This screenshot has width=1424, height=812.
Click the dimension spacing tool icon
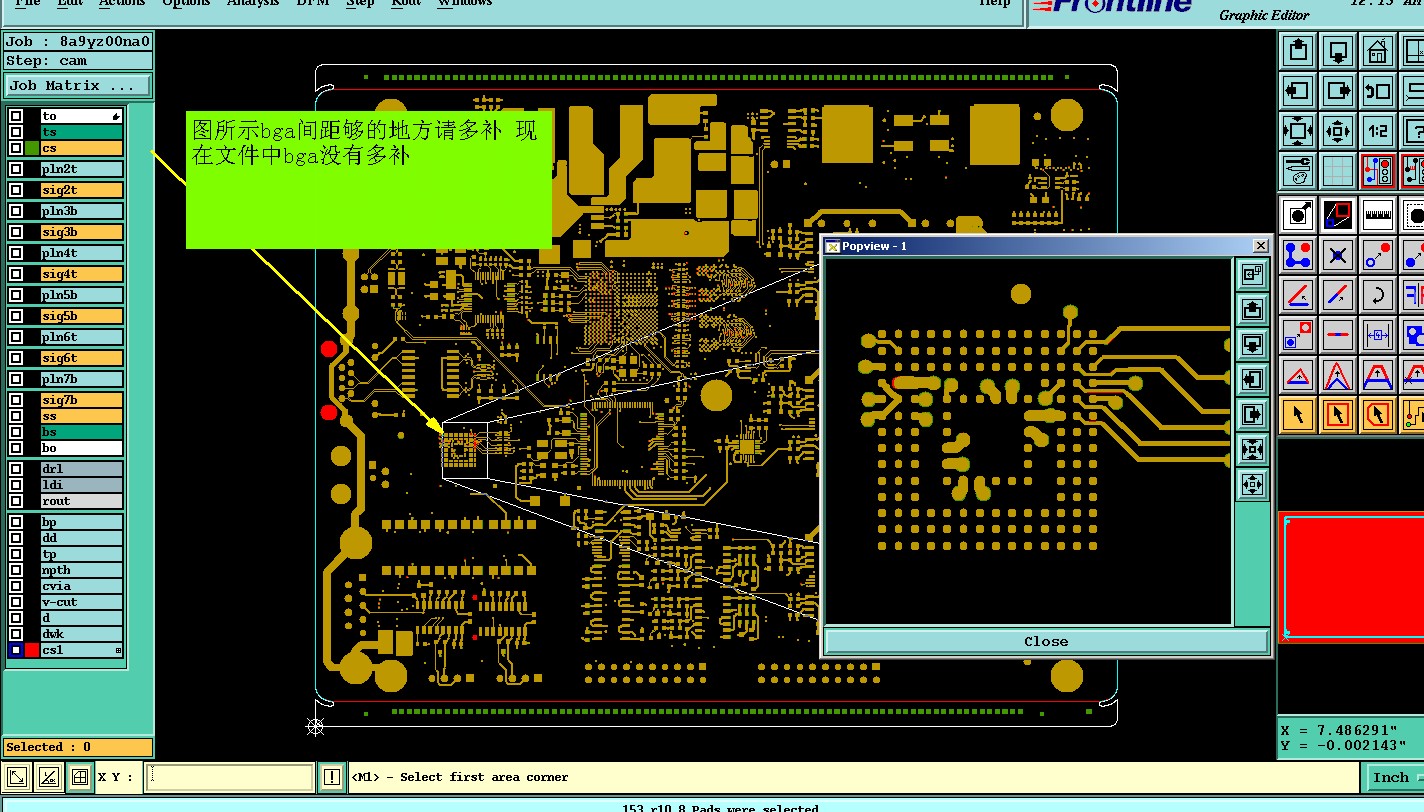1378,334
